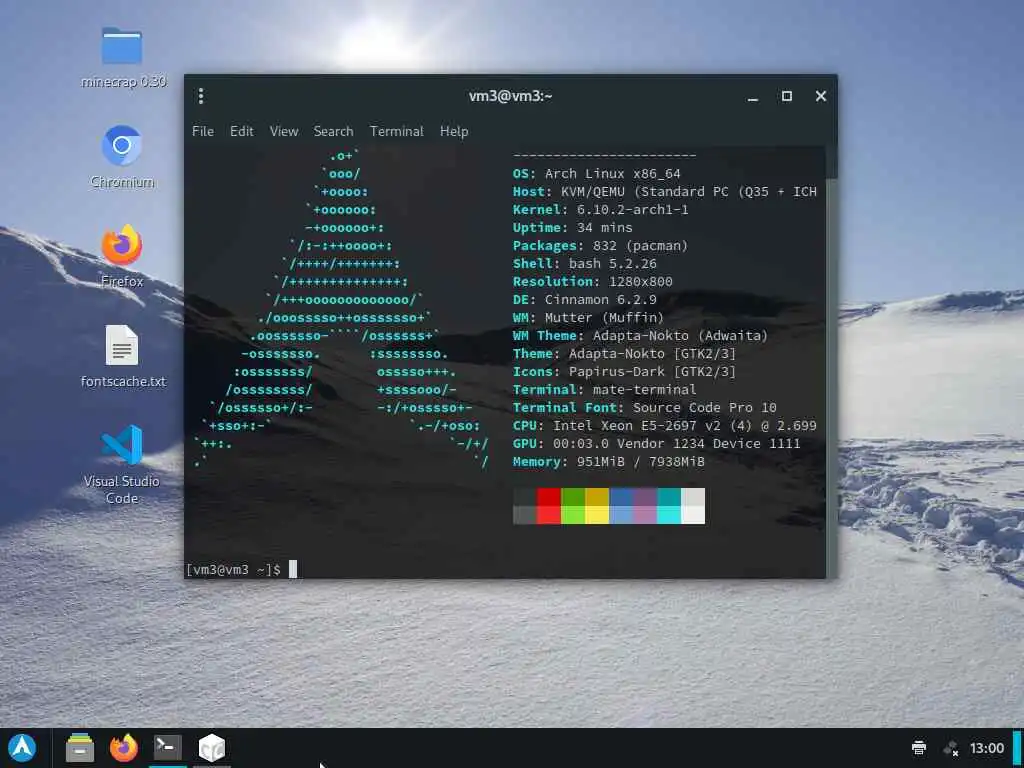The image size is (1024, 768).
Task: Click the 'GPU: 00:03.0 Vendor 1234' line
Action: [x=656, y=443]
